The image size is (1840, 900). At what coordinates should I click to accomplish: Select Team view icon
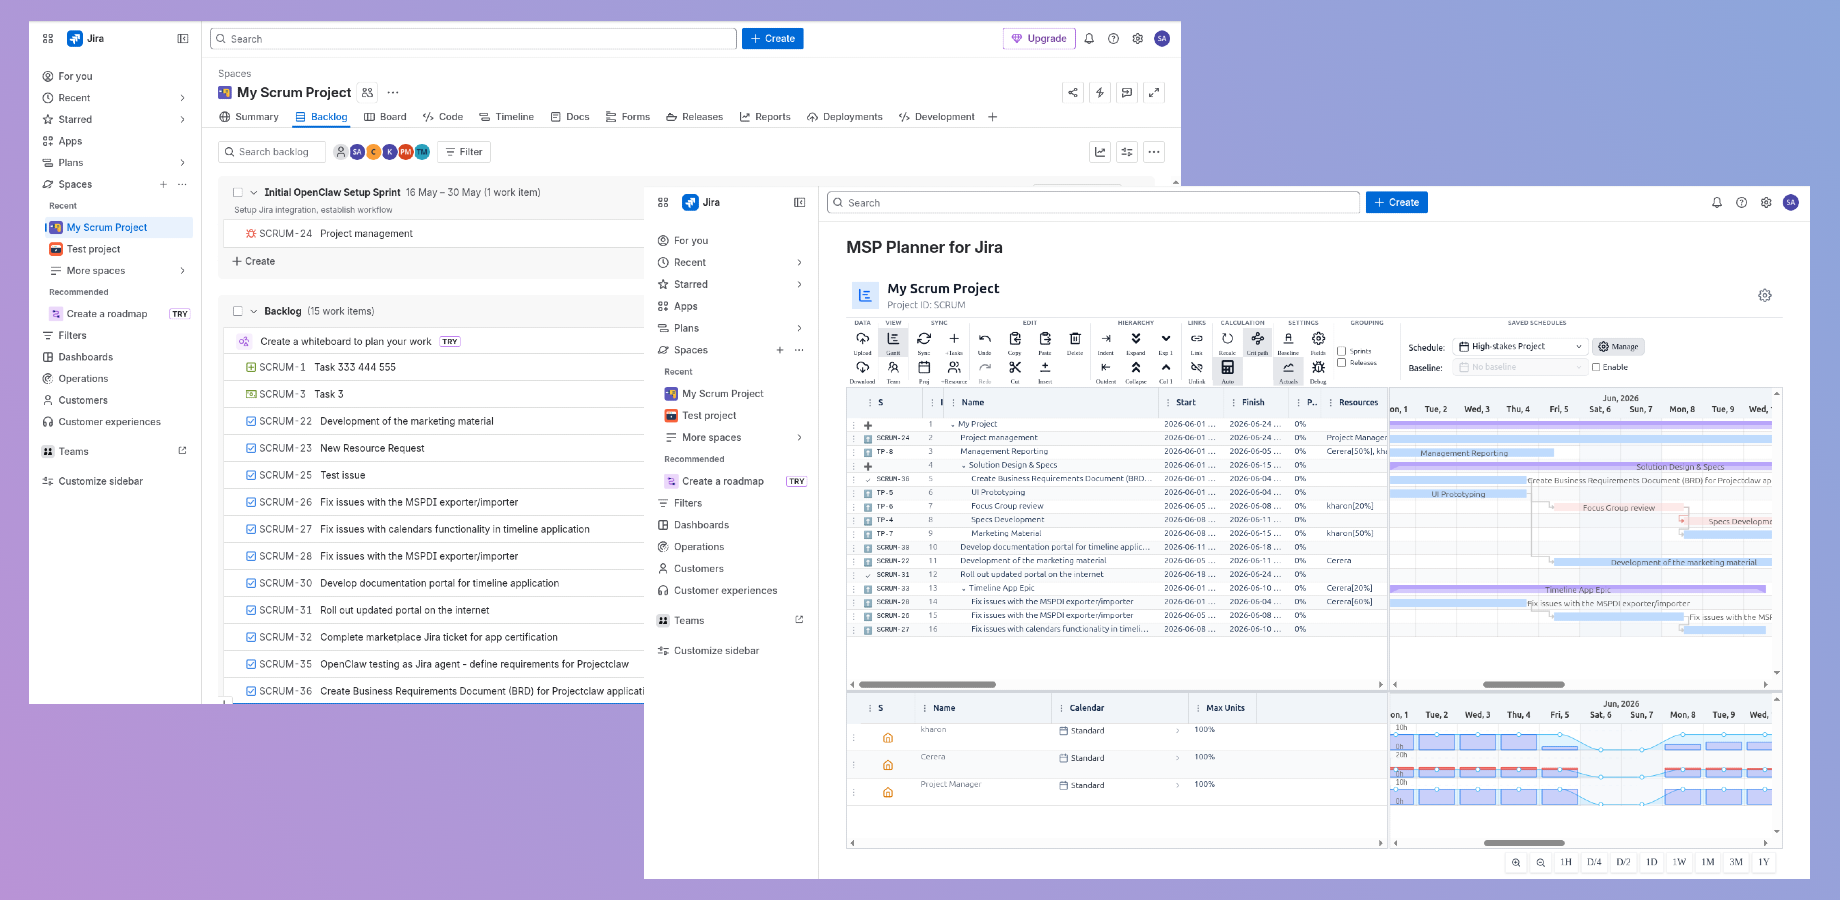pyautogui.click(x=893, y=368)
